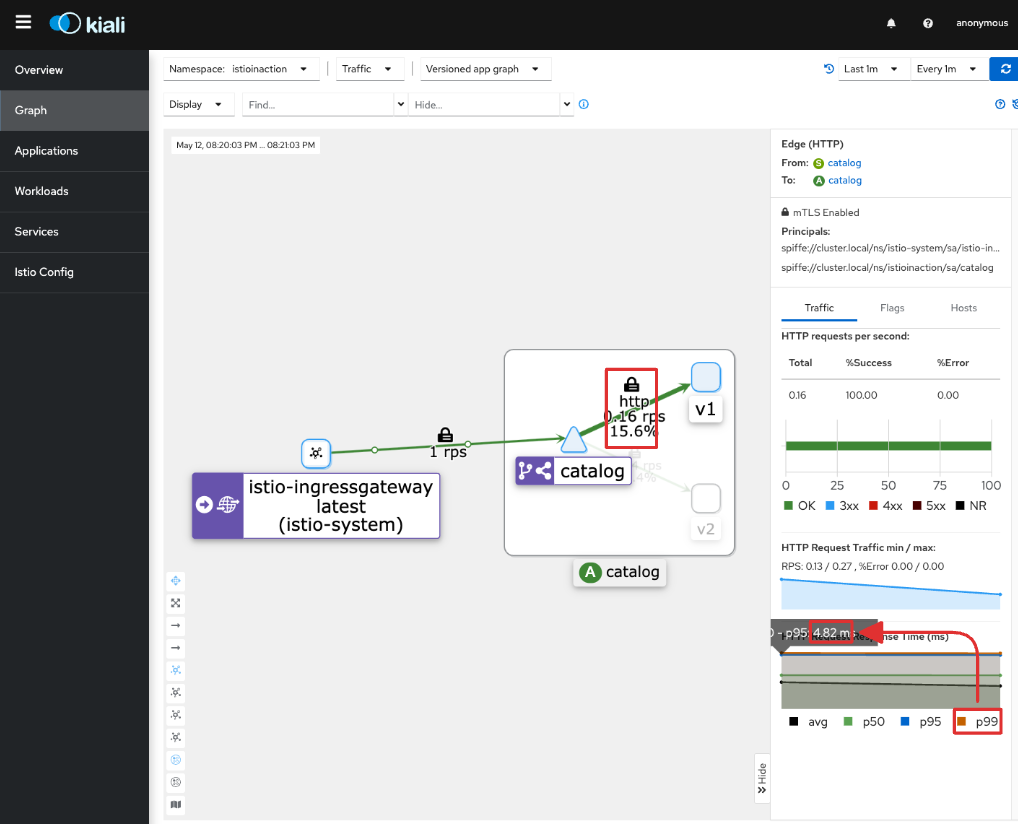
Task: Toggle the p50 series legend entry
Action: pyautogui.click(x=863, y=722)
